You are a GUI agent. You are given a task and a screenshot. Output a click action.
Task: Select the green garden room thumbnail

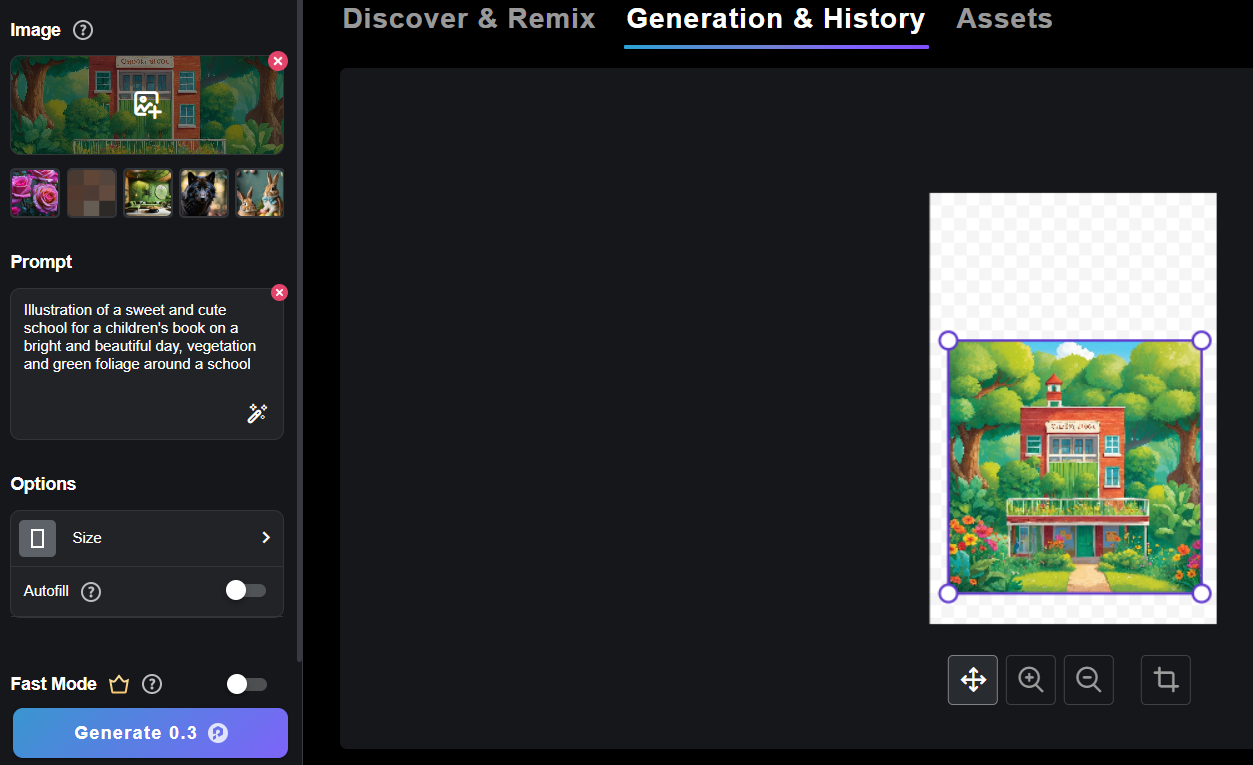148,193
